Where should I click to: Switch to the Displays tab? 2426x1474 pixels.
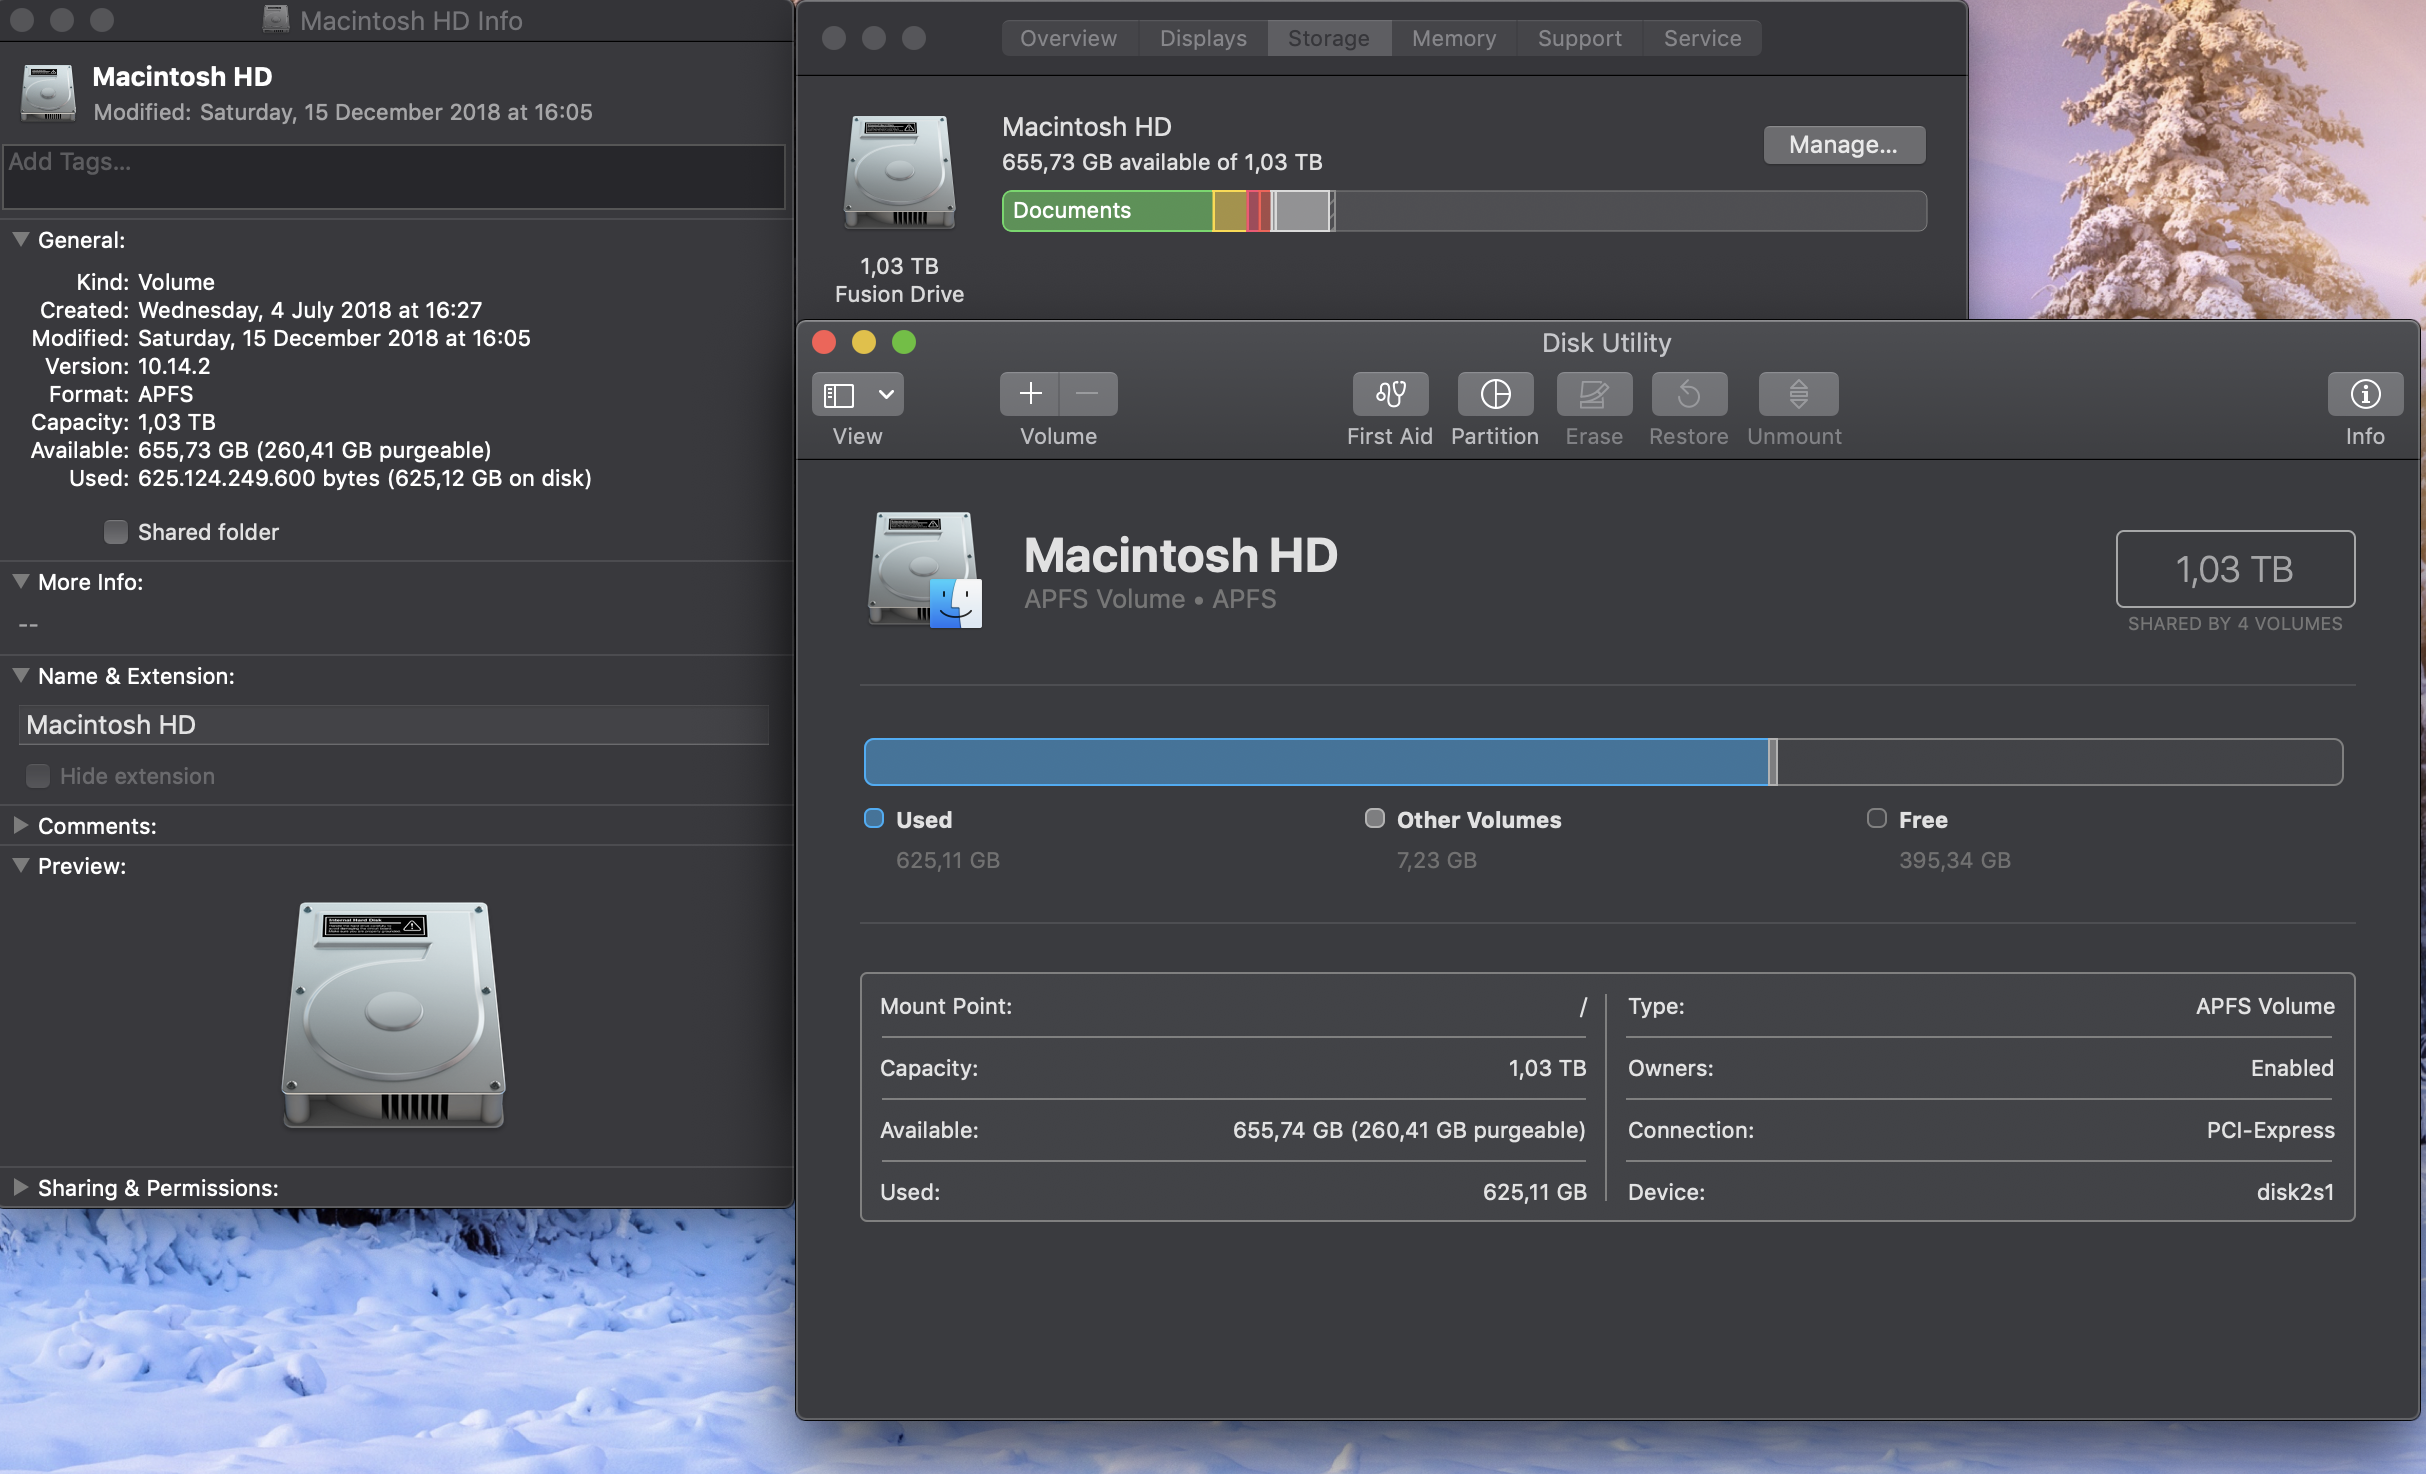tap(1203, 38)
